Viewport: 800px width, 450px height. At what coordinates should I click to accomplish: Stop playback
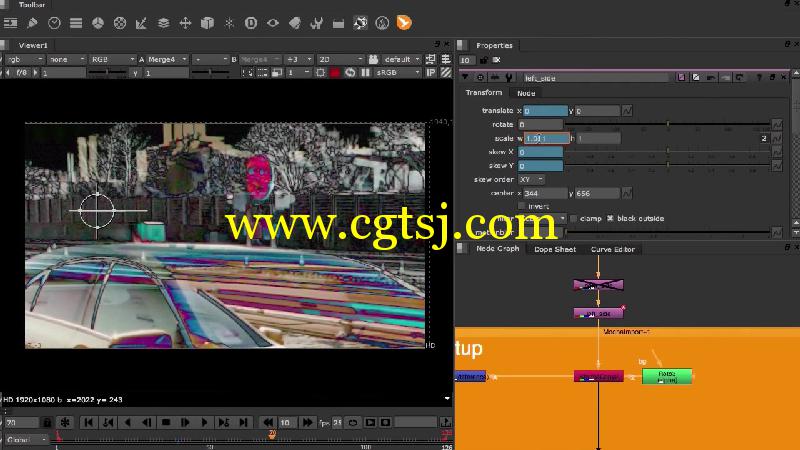pos(166,422)
